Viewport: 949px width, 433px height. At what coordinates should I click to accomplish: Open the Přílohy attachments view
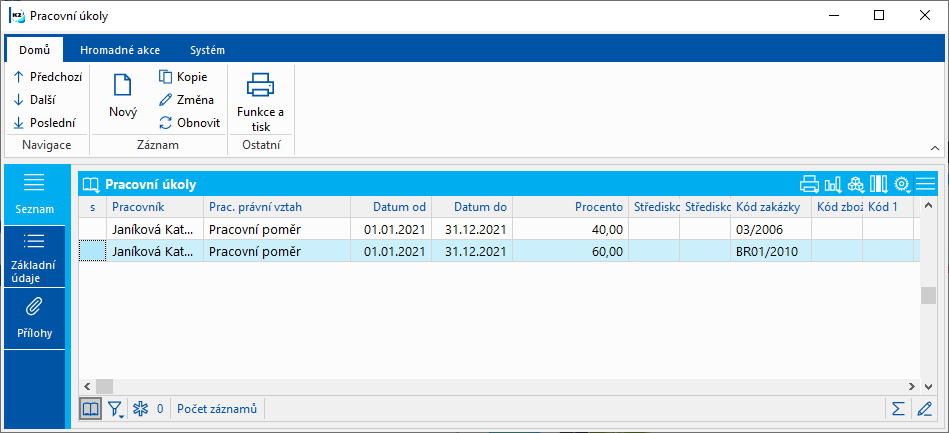34,319
